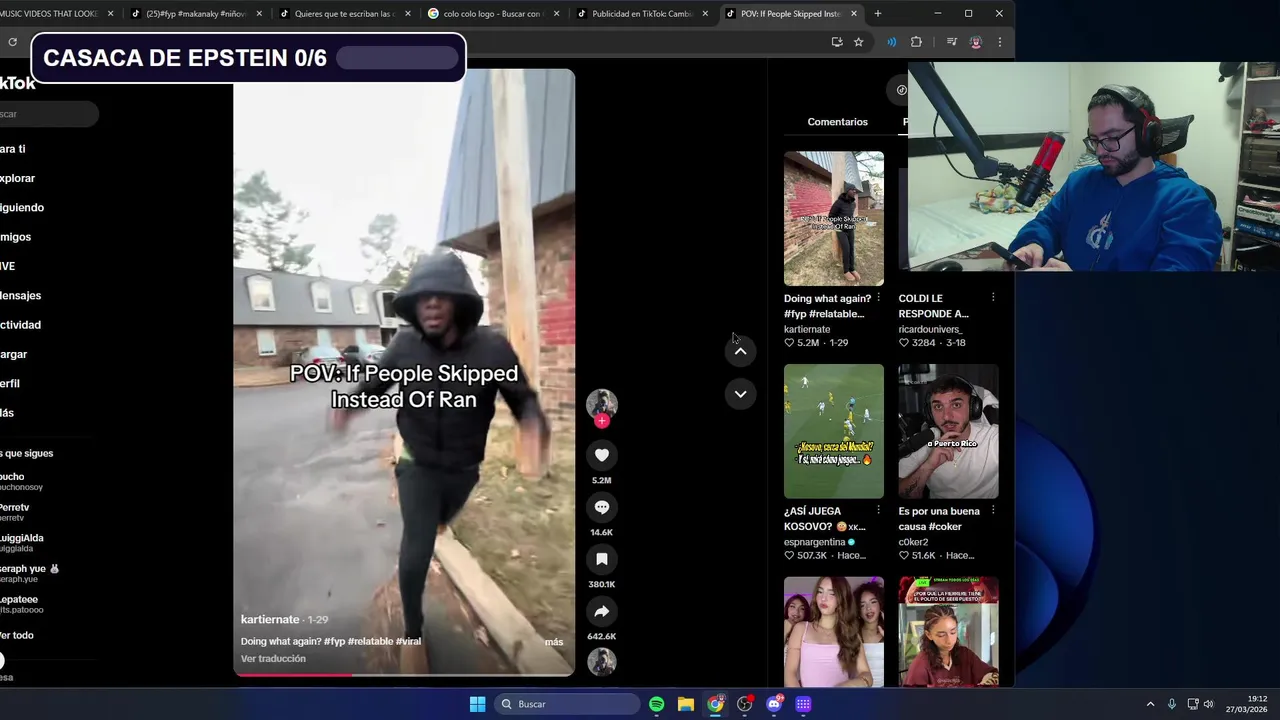
Task: Open the 'LIVE' sidebar item
Action: [x=8, y=266]
